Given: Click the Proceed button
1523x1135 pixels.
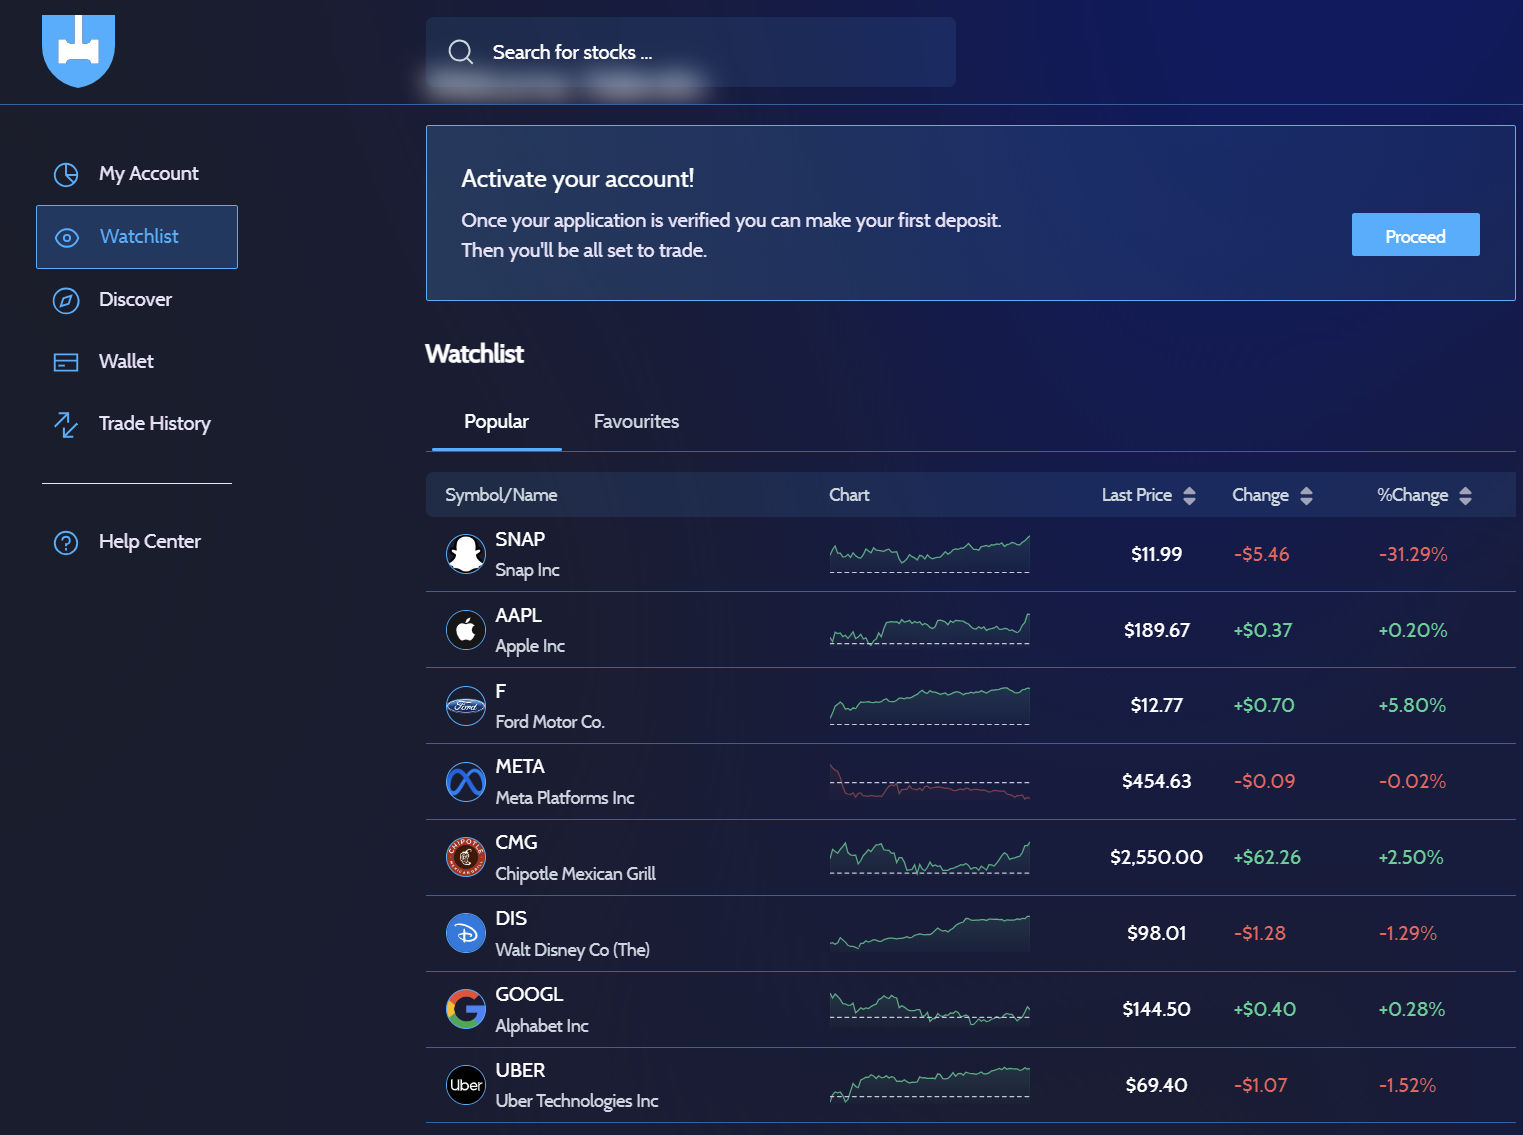Looking at the screenshot, I should point(1415,235).
